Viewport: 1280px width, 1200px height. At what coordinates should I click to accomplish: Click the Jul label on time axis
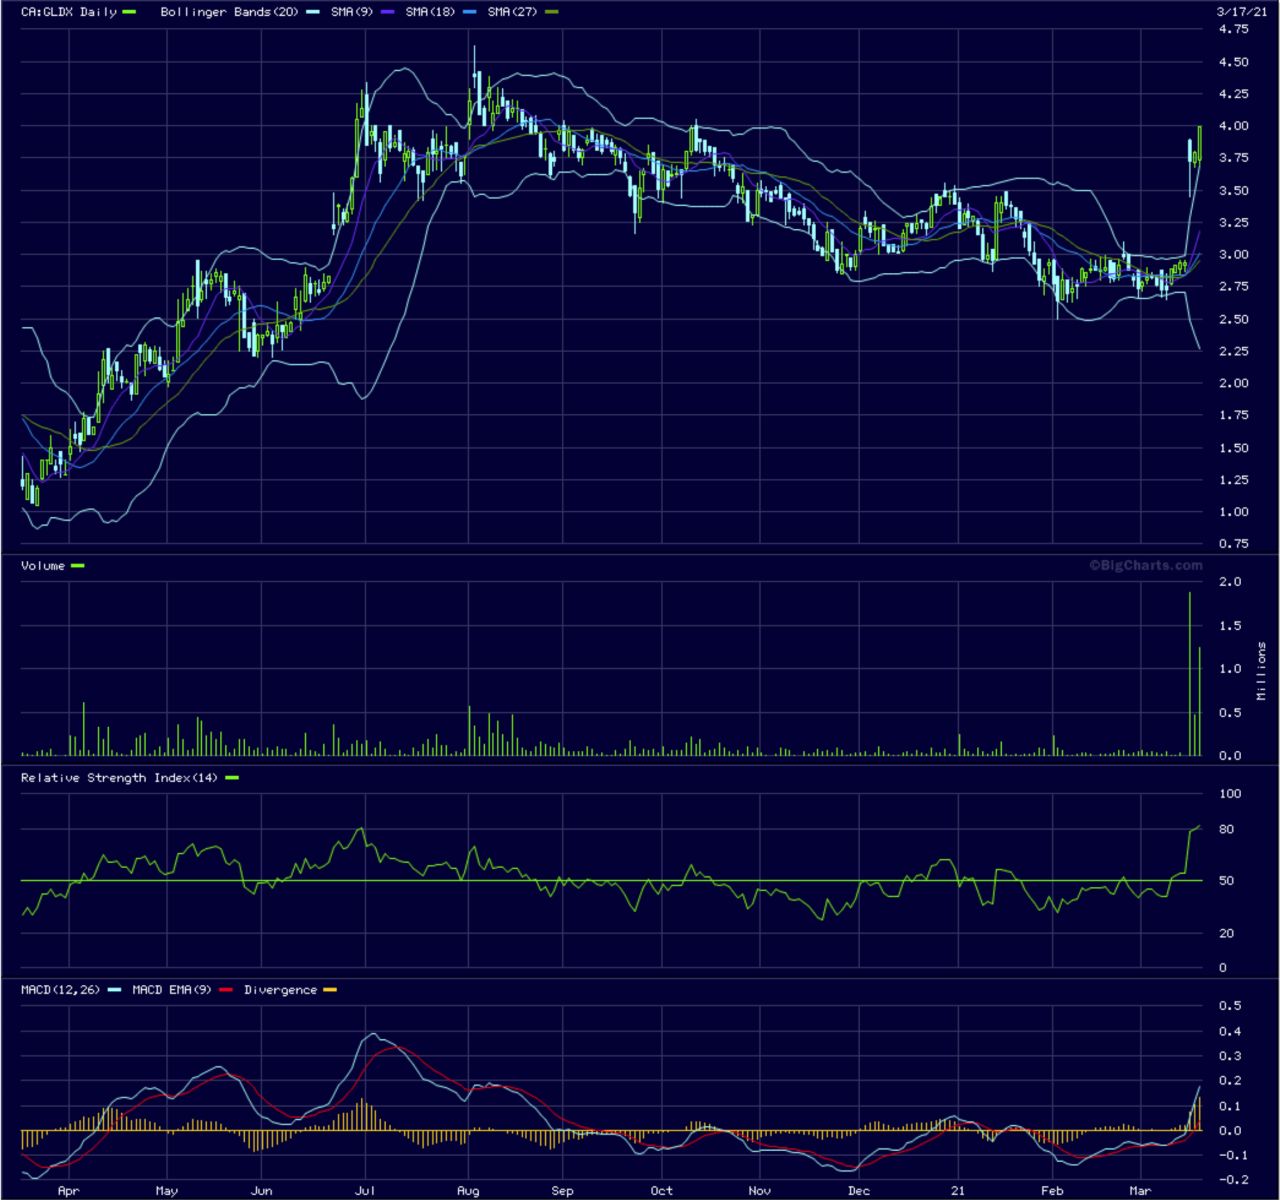(x=366, y=1191)
